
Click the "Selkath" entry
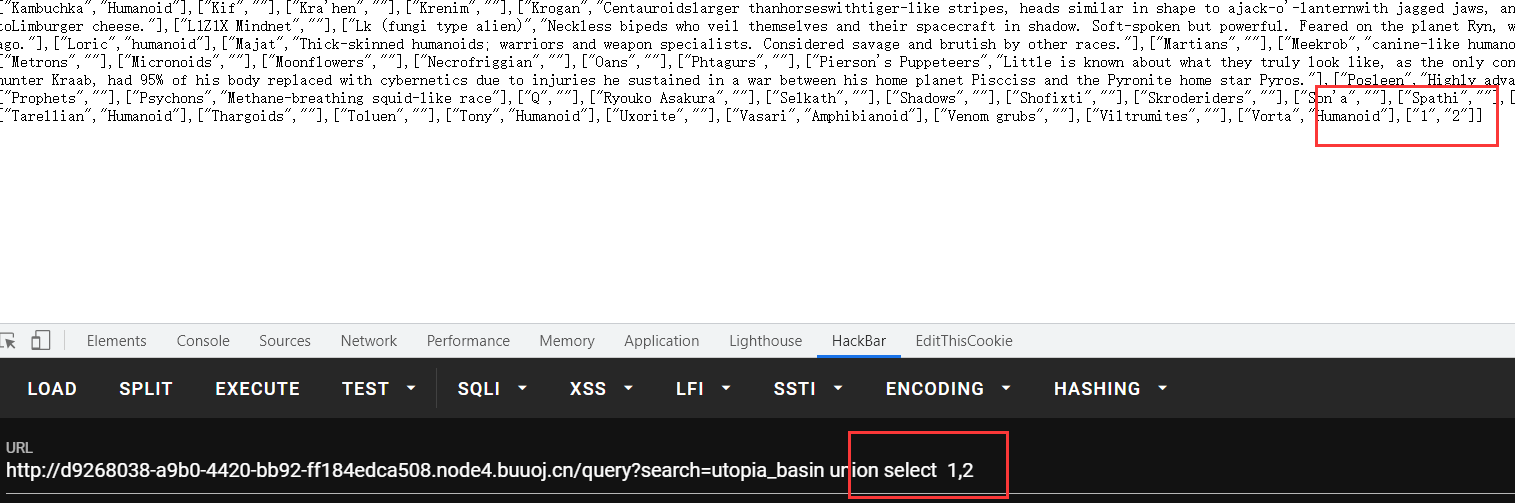pyautogui.click(x=810, y=98)
